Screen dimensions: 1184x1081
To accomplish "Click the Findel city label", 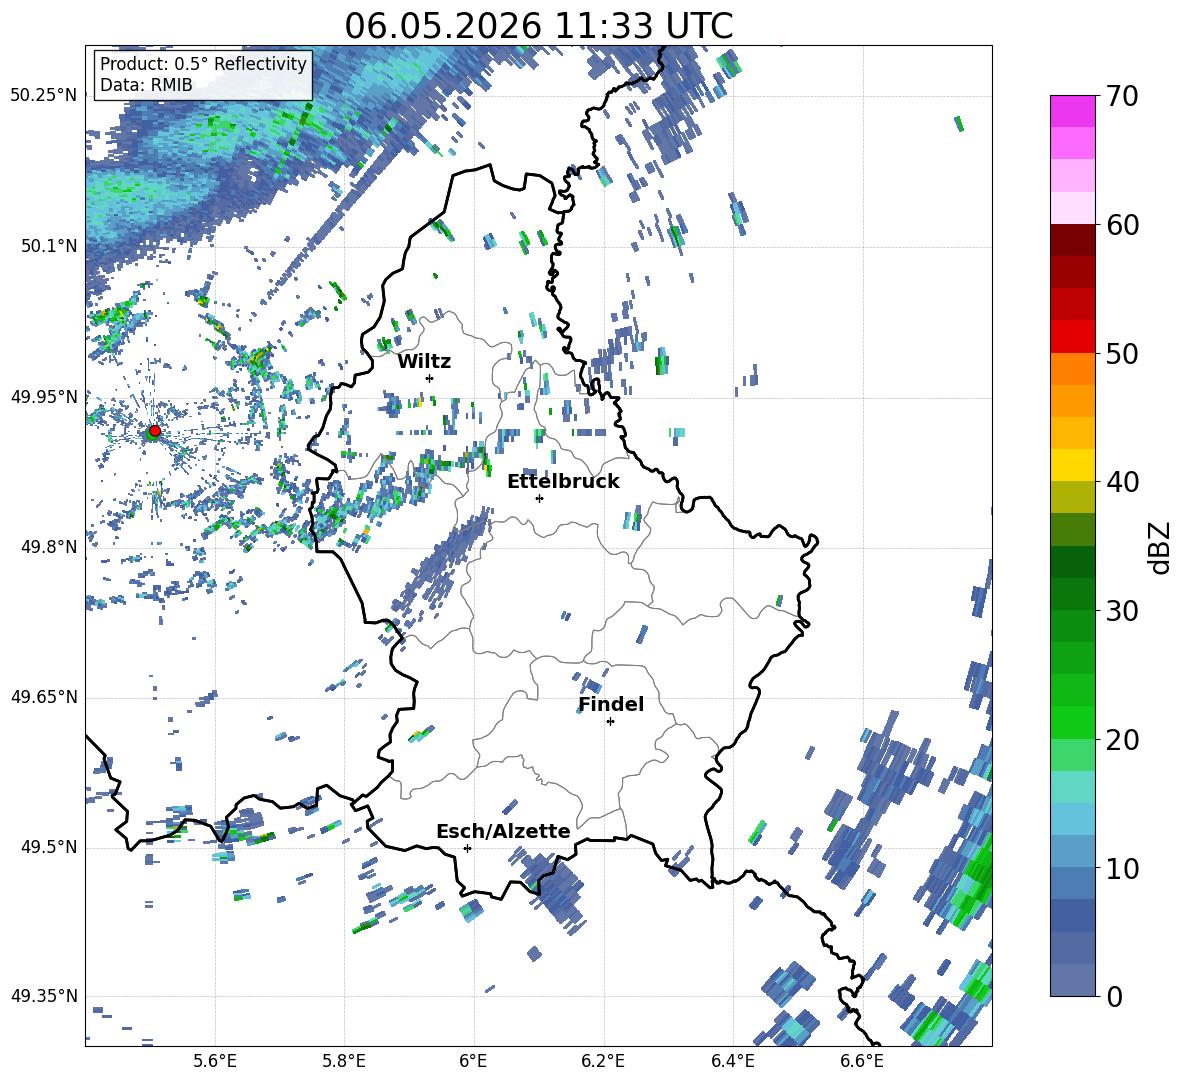I will pos(611,704).
